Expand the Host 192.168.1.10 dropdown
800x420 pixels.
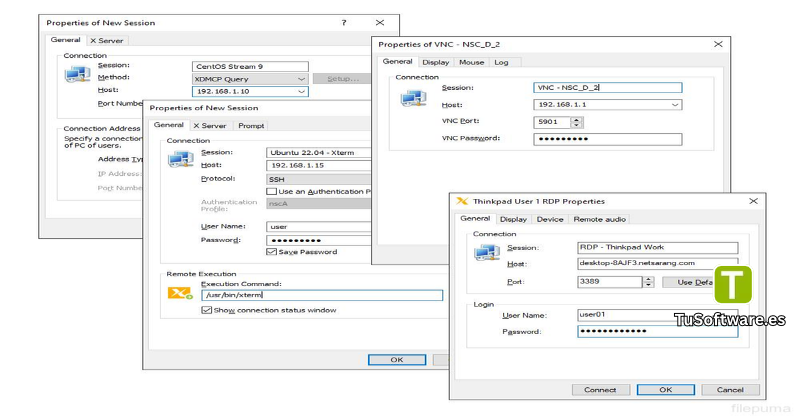point(302,91)
